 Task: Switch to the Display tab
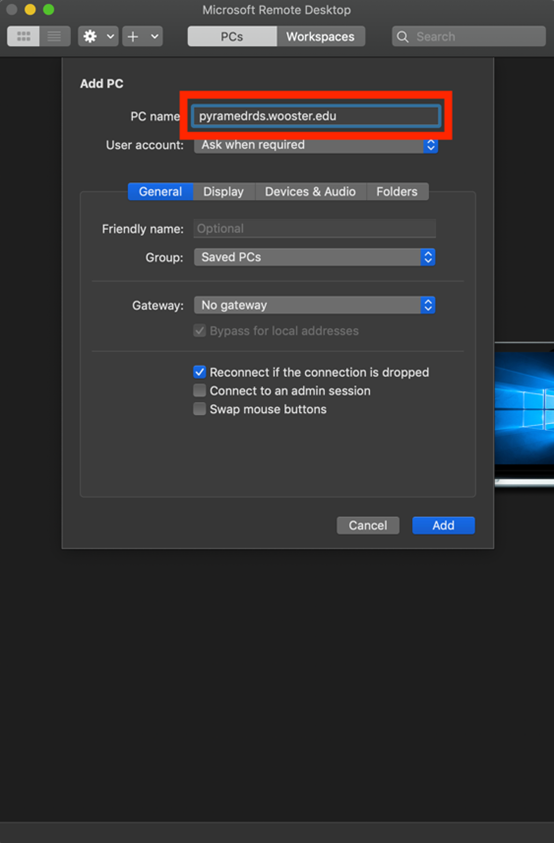[223, 191]
